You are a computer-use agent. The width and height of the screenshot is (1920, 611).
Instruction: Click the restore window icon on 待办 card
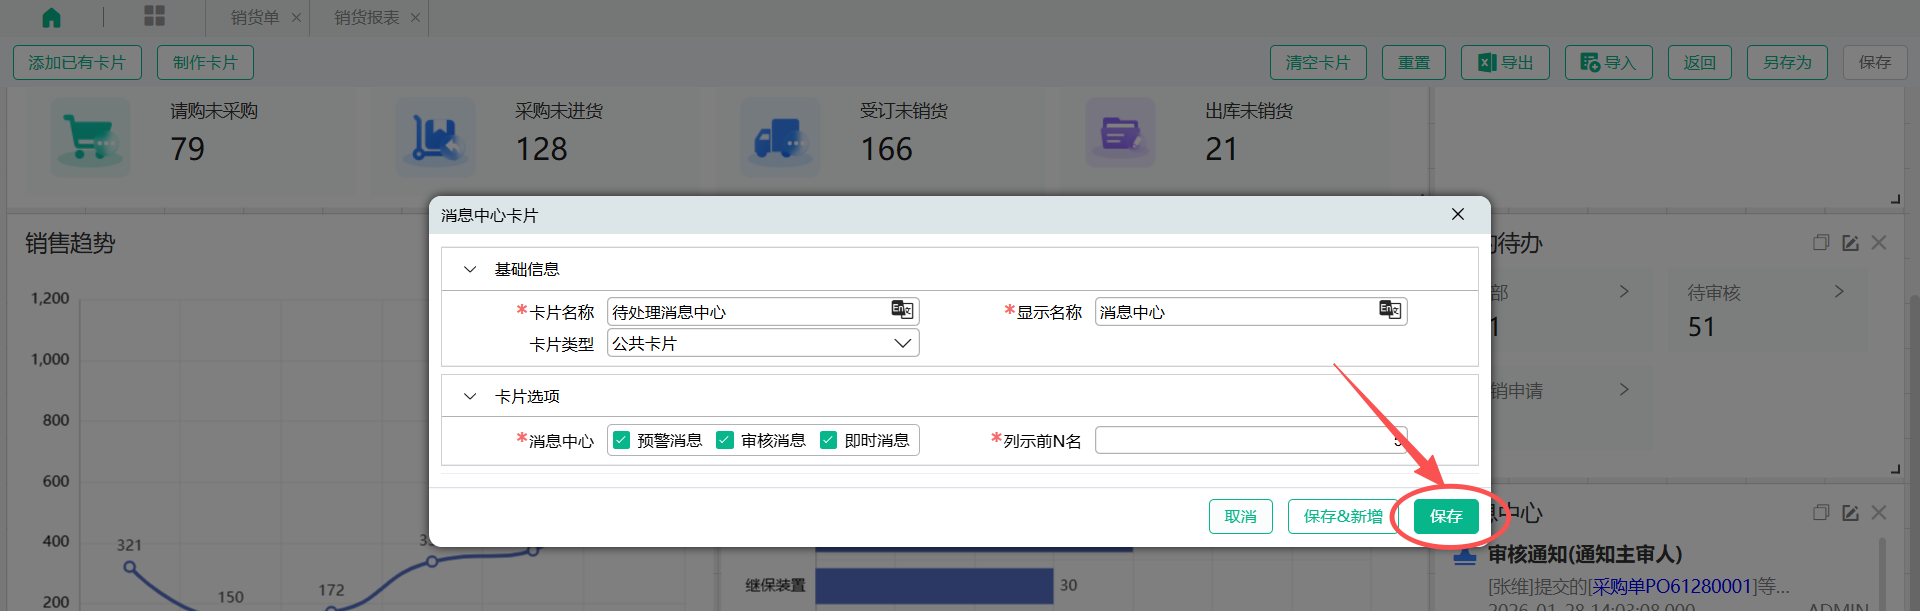(x=1821, y=243)
